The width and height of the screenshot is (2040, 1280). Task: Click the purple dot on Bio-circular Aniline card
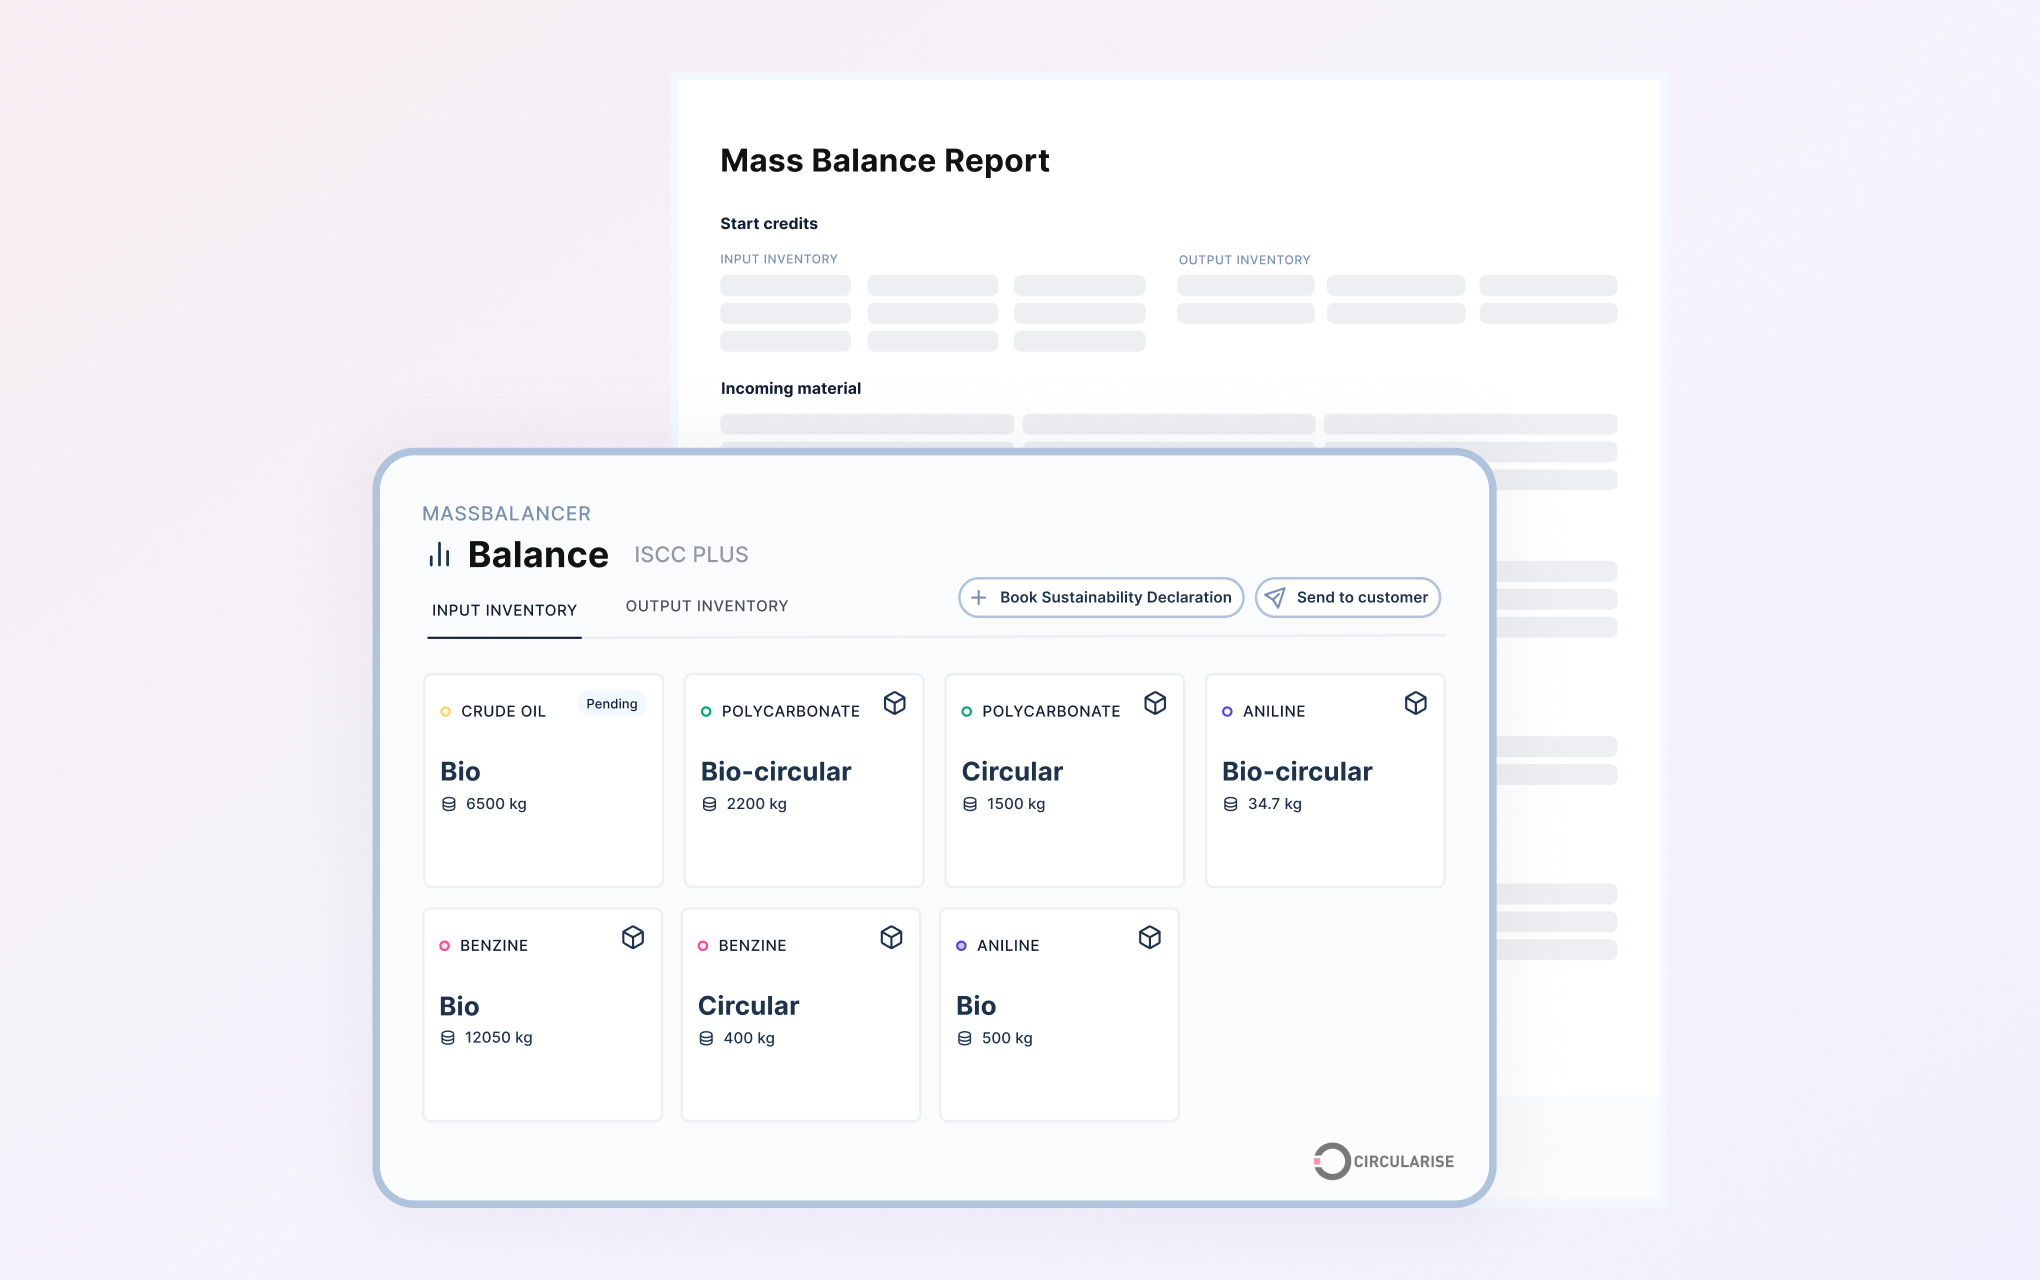1227,711
